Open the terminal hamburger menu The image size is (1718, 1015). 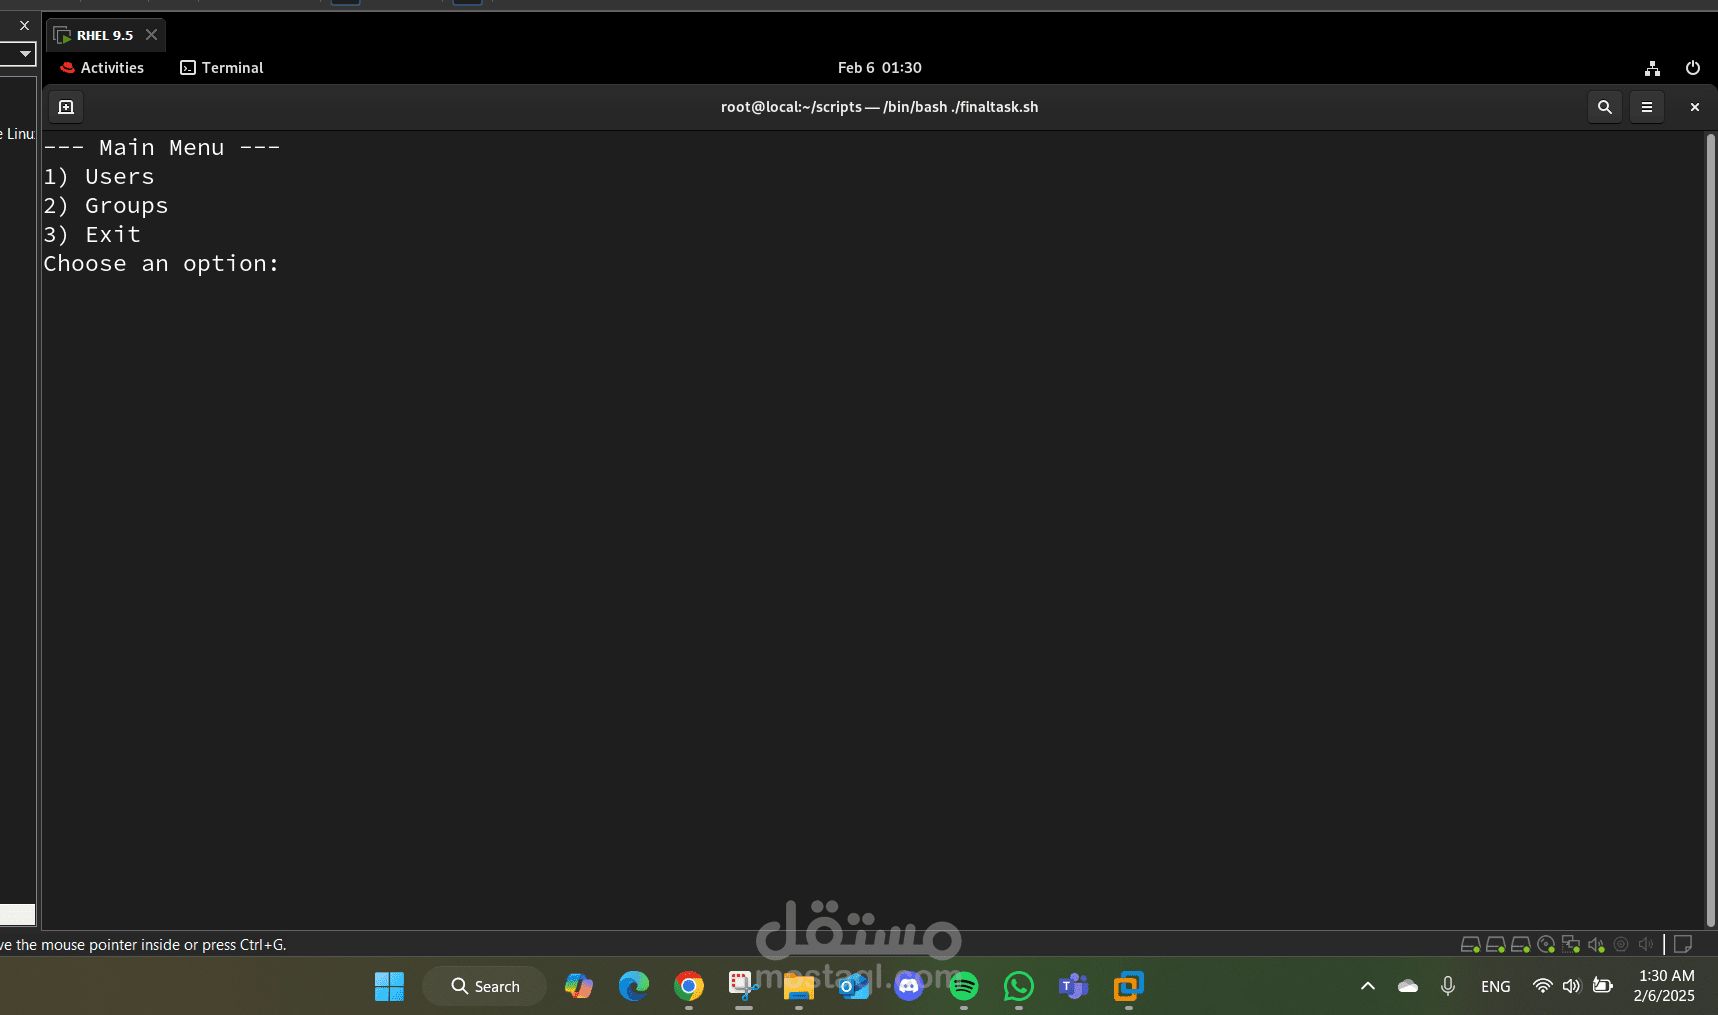coord(1647,107)
